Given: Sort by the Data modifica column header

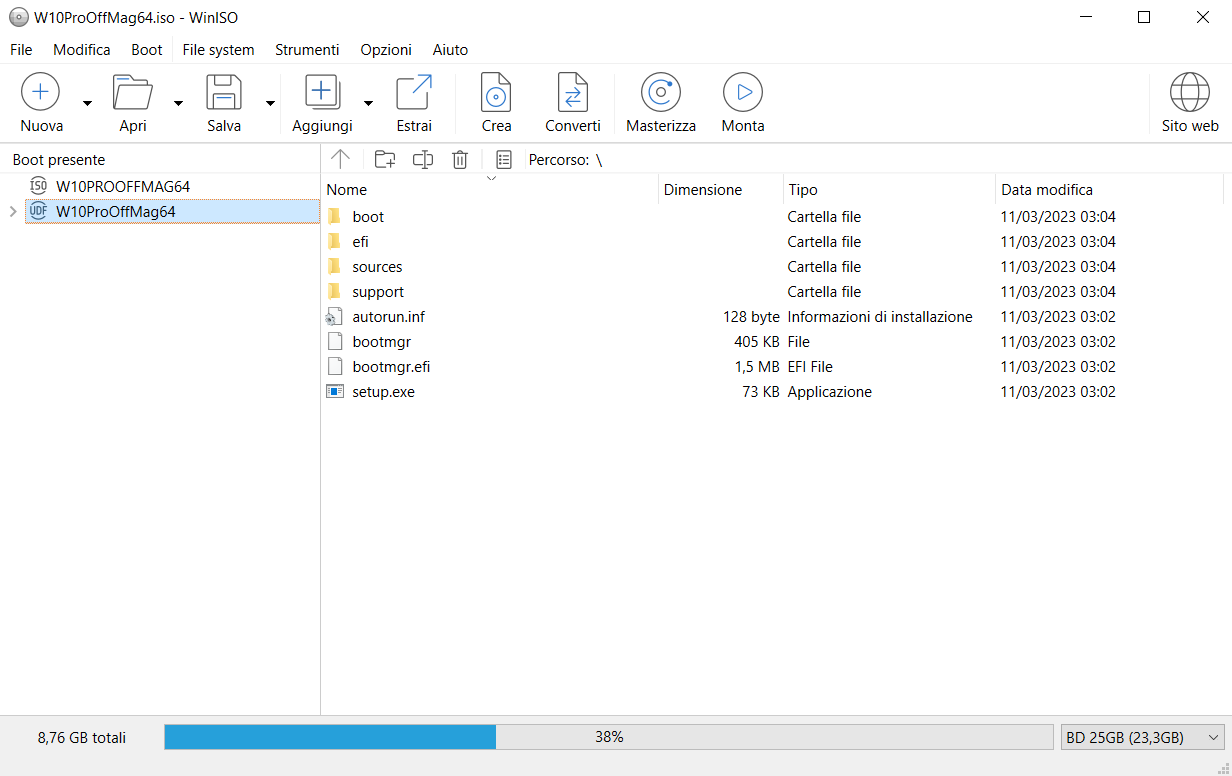Looking at the screenshot, I should click(x=1110, y=189).
